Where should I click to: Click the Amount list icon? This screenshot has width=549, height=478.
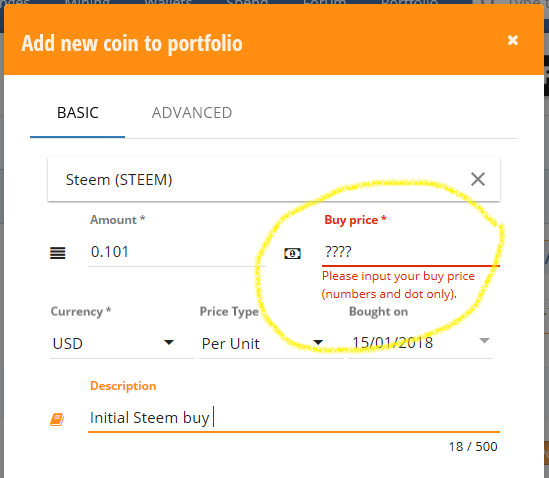(x=57, y=253)
